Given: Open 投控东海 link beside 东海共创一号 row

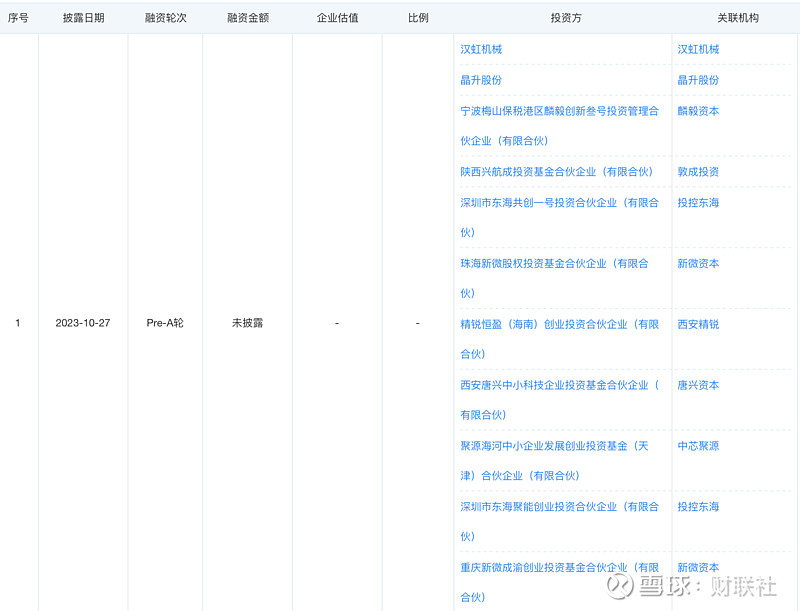Looking at the screenshot, I should tap(698, 202).
